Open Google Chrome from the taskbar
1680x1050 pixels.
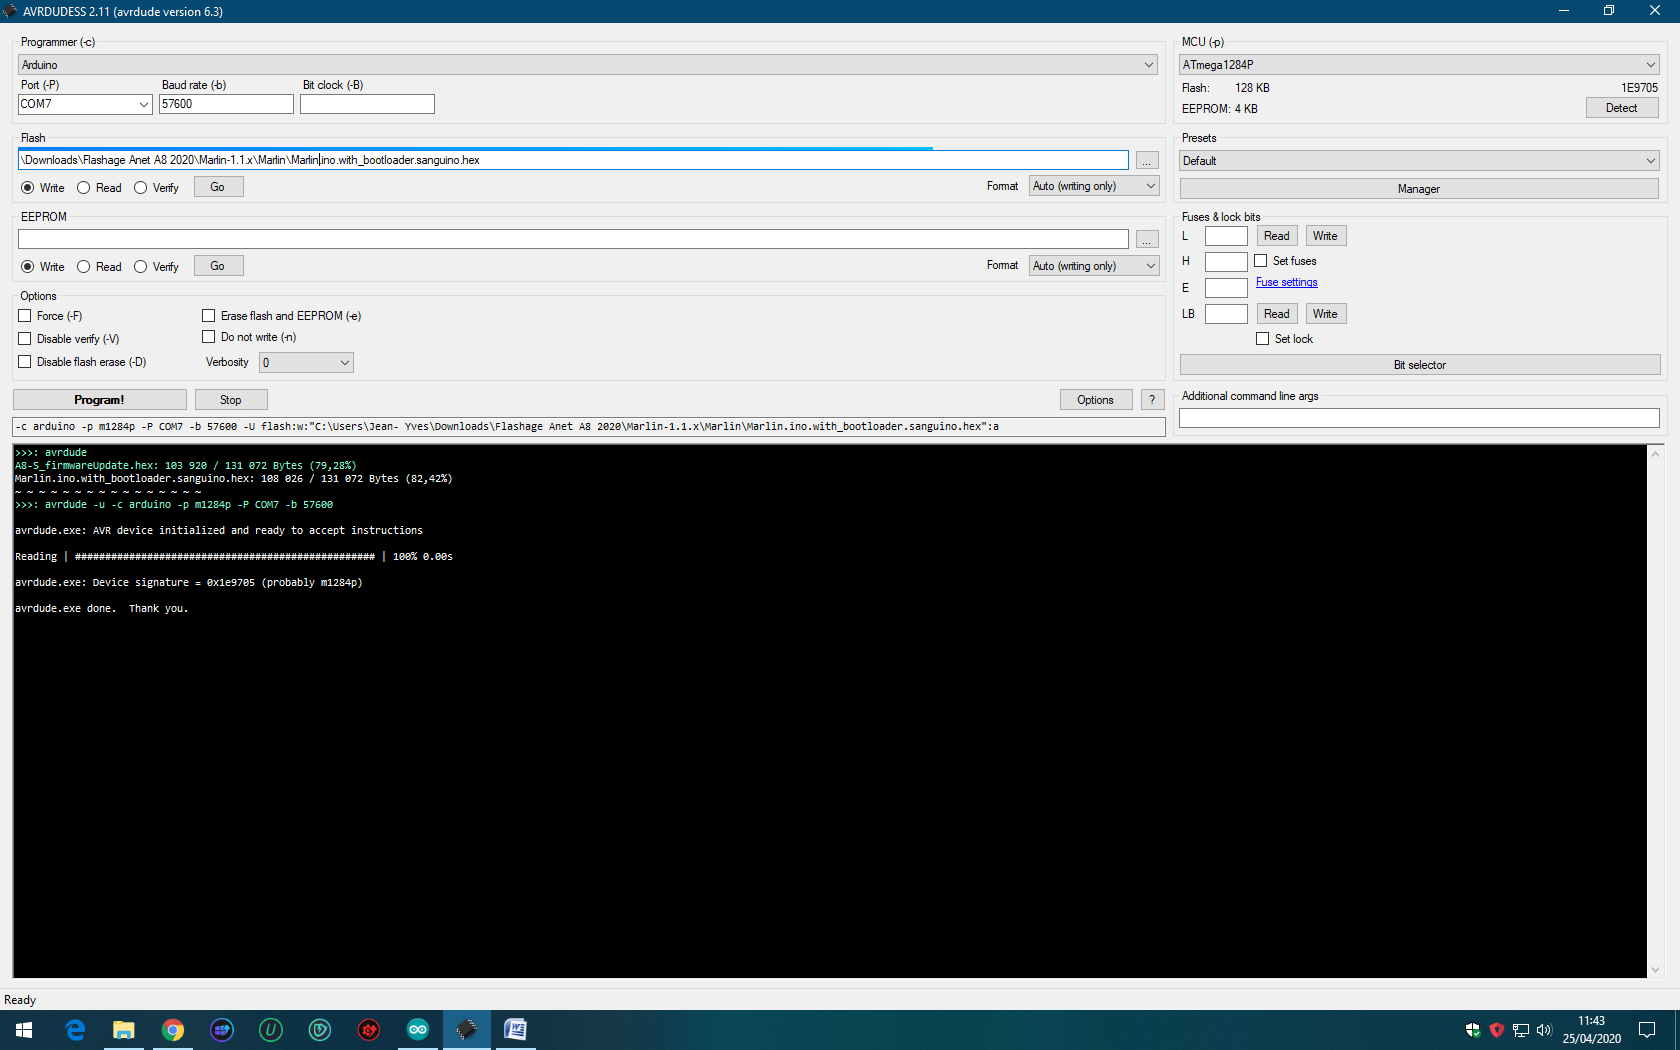(x=173, y=1030)
